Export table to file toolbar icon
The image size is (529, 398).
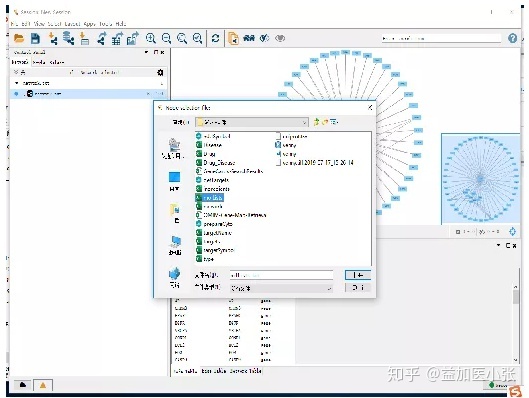[117, 38]
